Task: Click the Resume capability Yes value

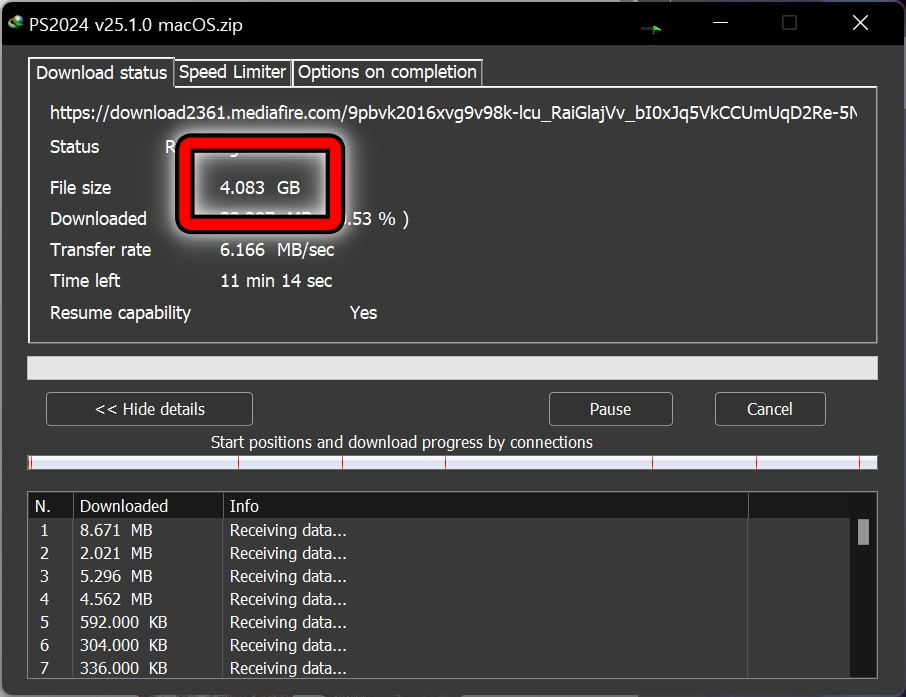Action: point(363,313)
